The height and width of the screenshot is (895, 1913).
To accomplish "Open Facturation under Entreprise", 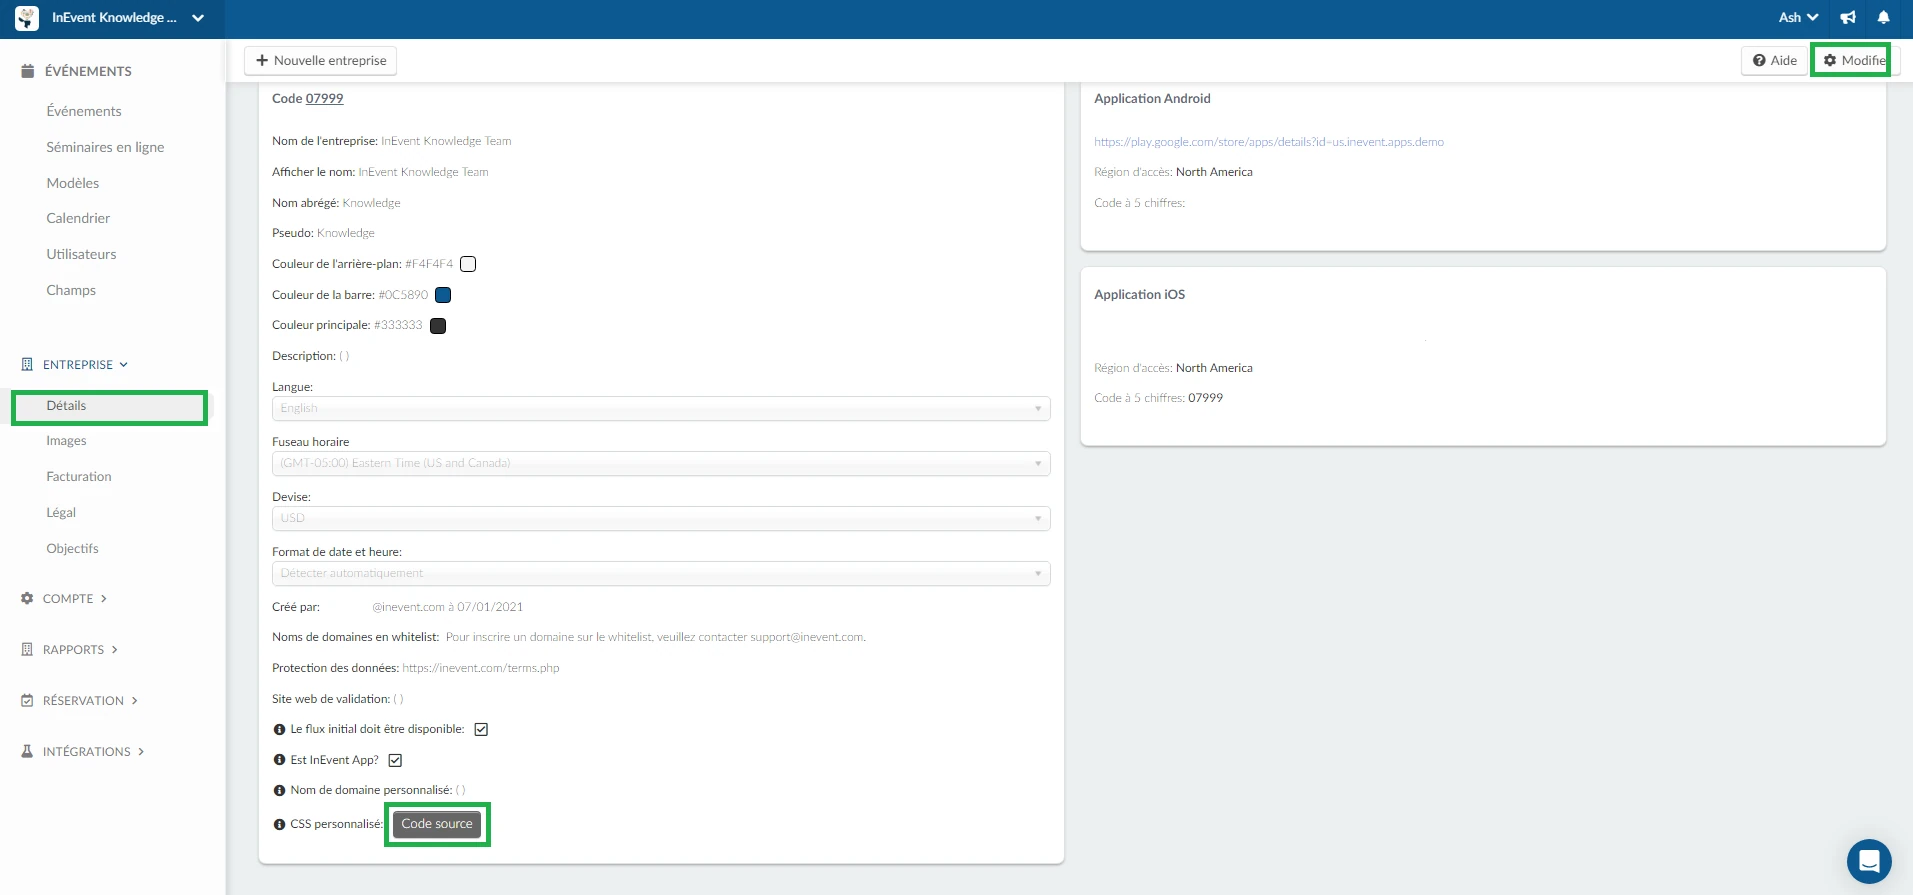I will (x=79, y=477).
